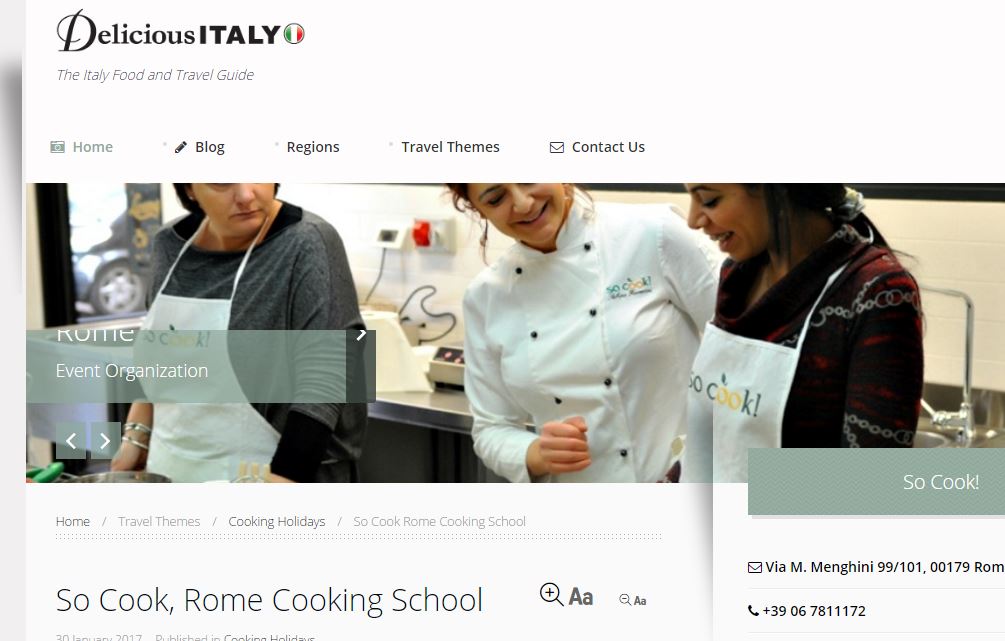
Task: Decrease font size with small magnifier
Action: click(633, 600)
